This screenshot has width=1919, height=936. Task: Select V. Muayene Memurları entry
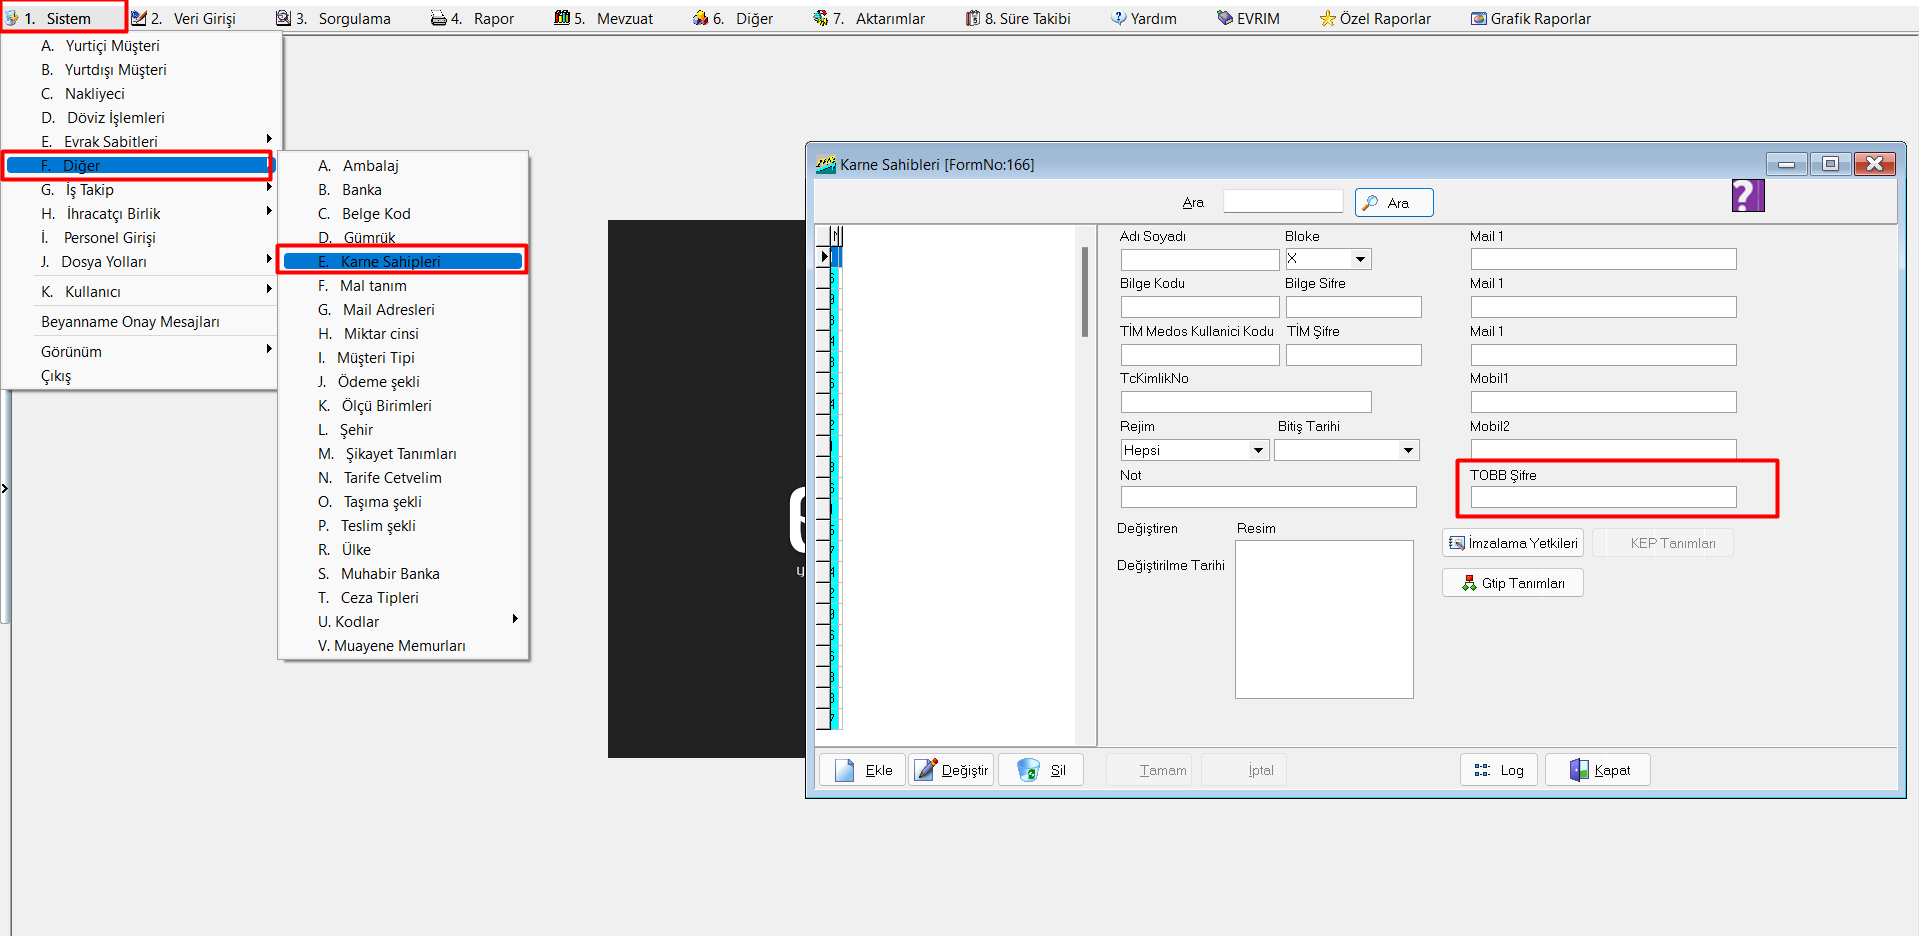click(403, 645)
